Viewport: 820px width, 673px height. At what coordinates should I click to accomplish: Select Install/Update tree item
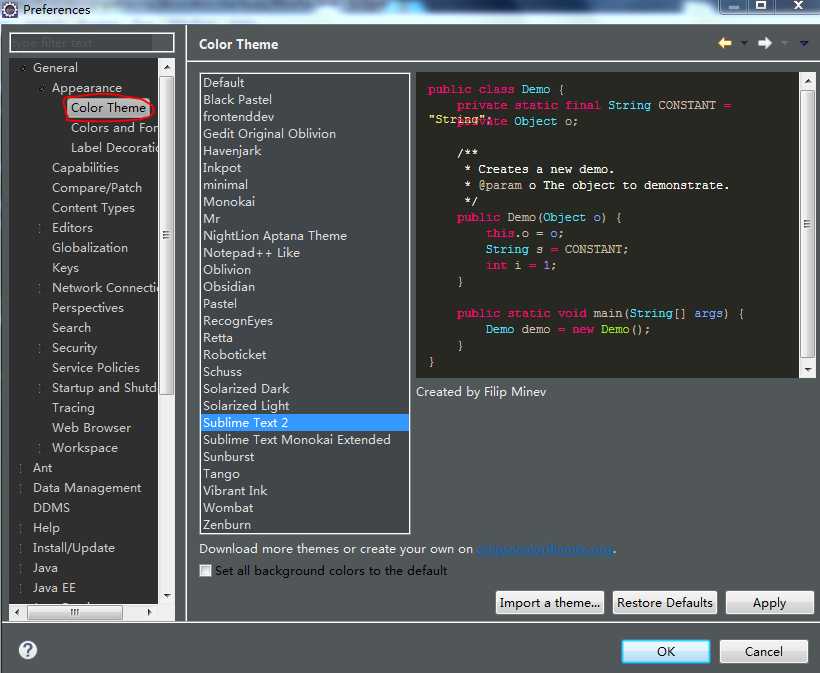74,548
